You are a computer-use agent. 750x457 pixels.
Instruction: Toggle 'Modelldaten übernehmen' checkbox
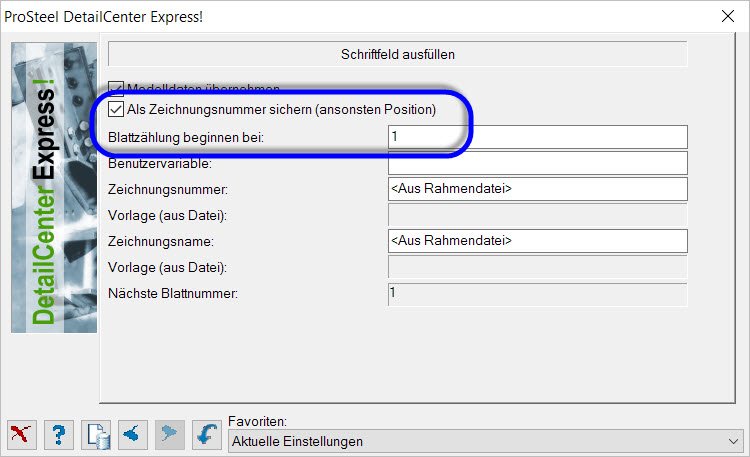pyautogui.click(x=116, y=88)
